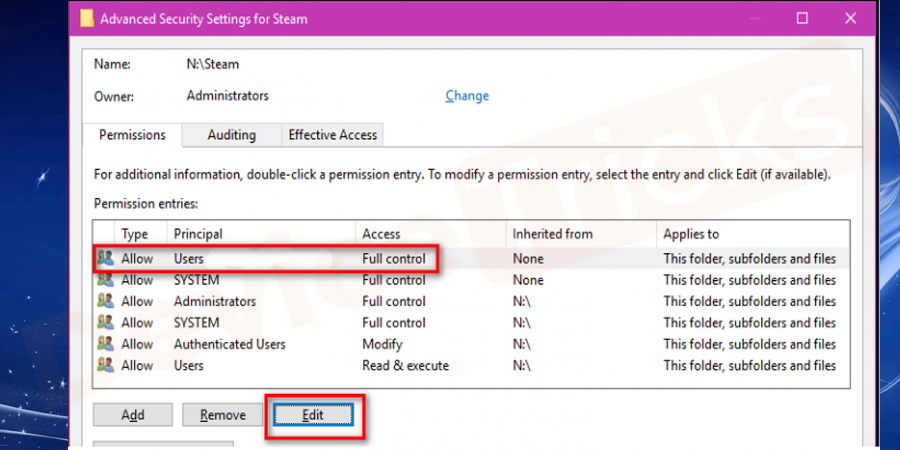
Task: Click the Edit button
Action: (313, 414)
